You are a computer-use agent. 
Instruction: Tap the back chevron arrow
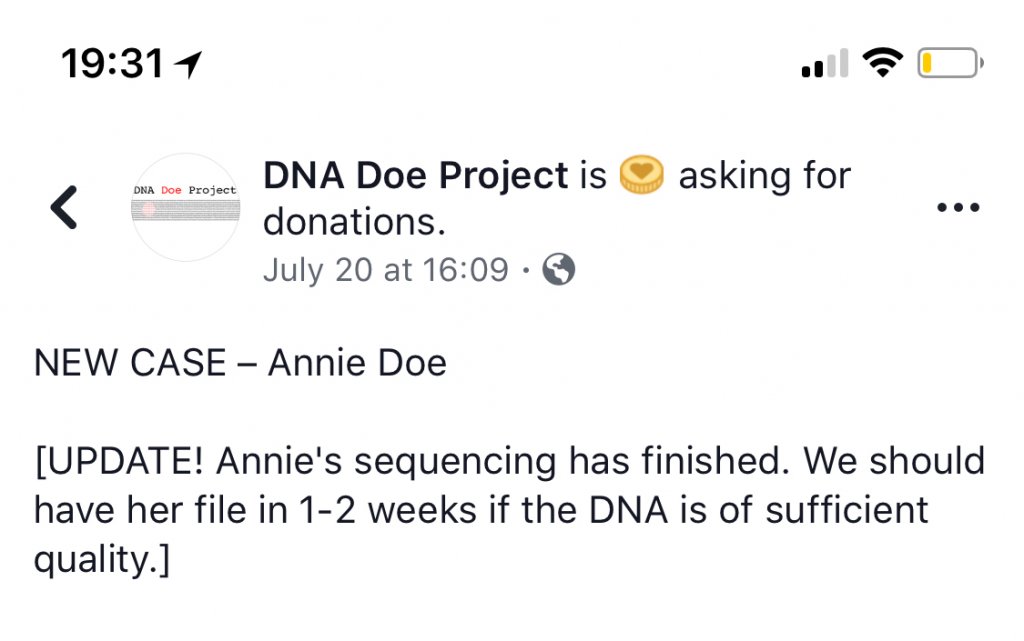click(x=64, y=208)
